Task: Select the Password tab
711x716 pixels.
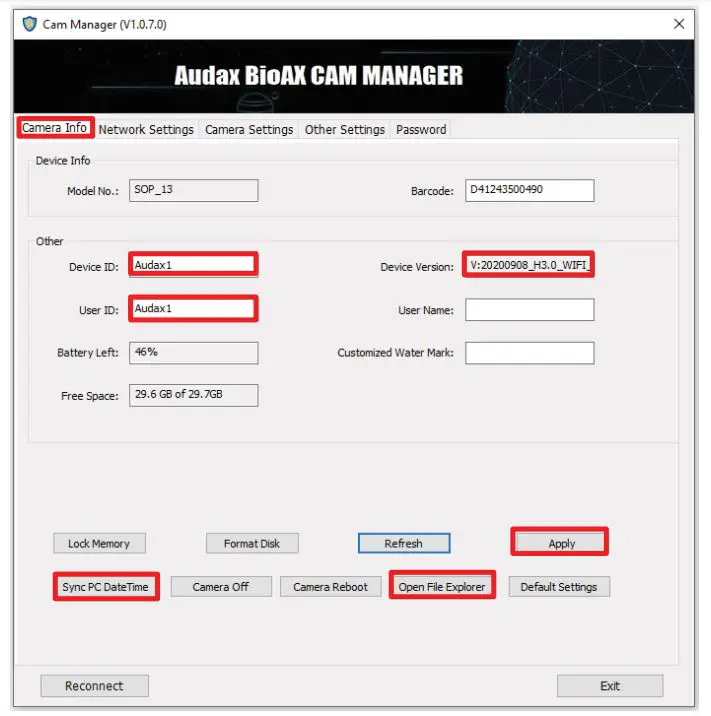Action: point(421,130)
